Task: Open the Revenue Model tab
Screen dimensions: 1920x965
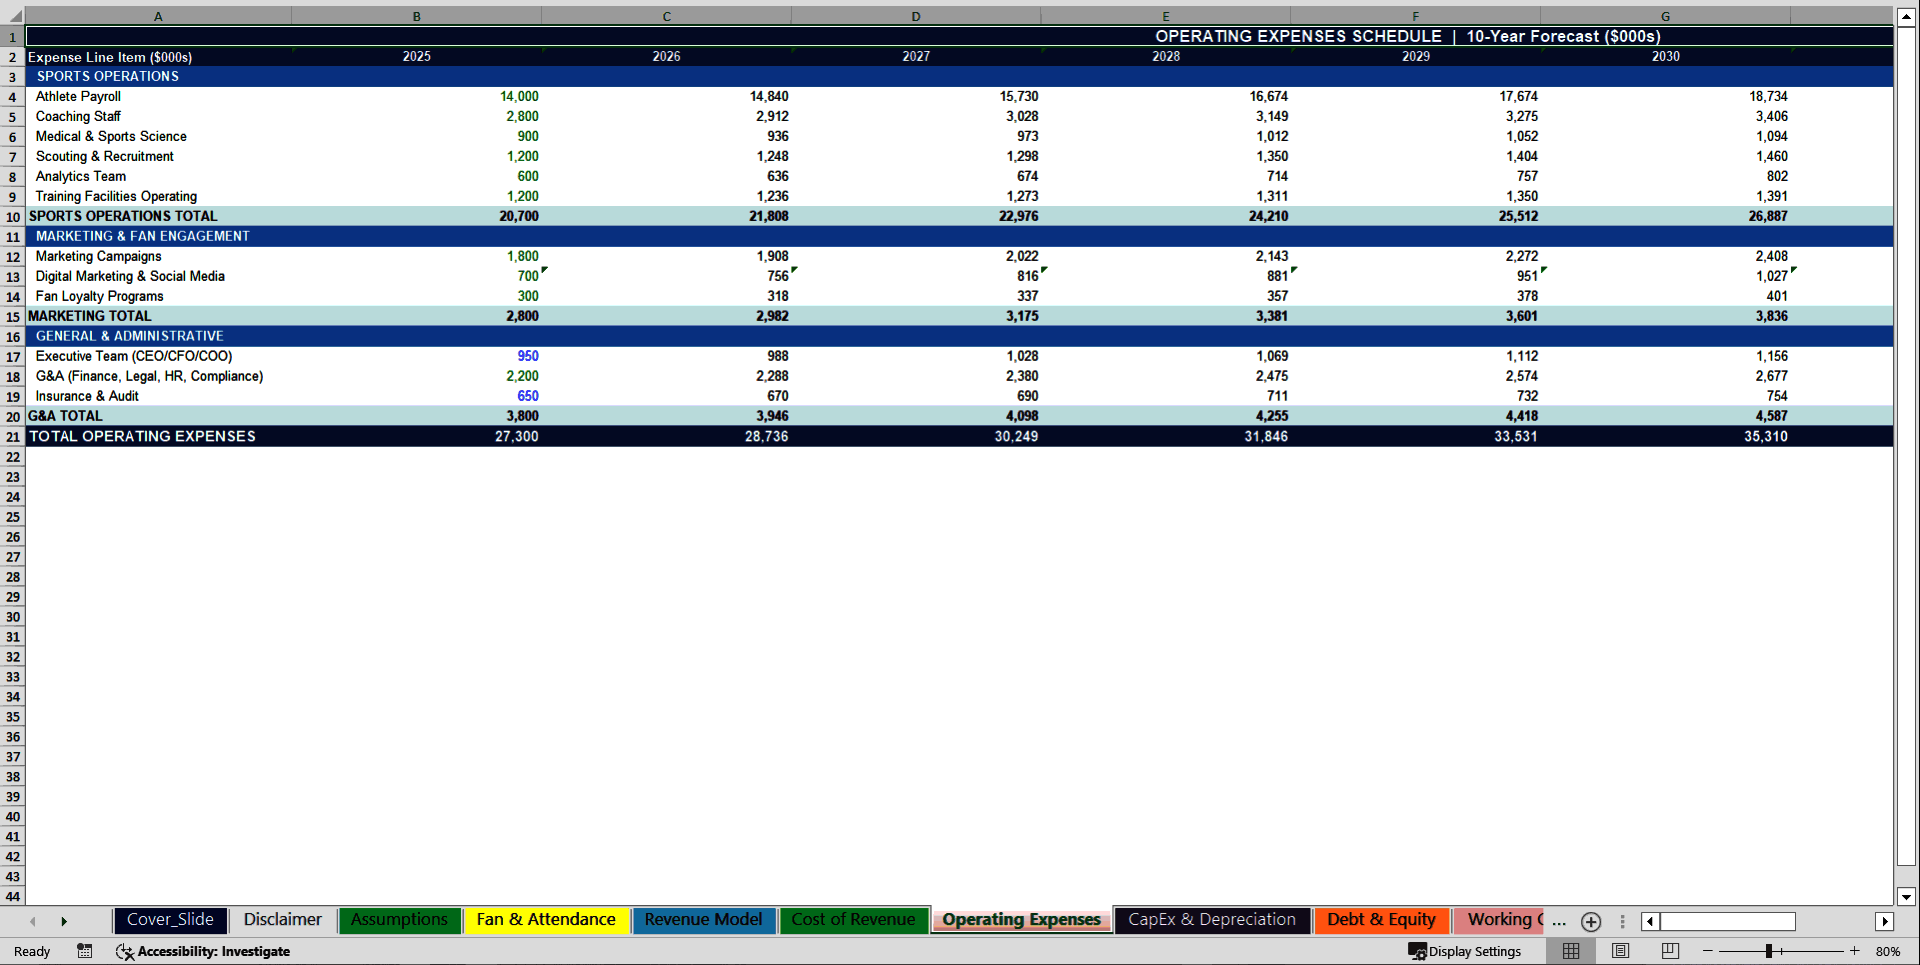Action: [x=703, y=920]
